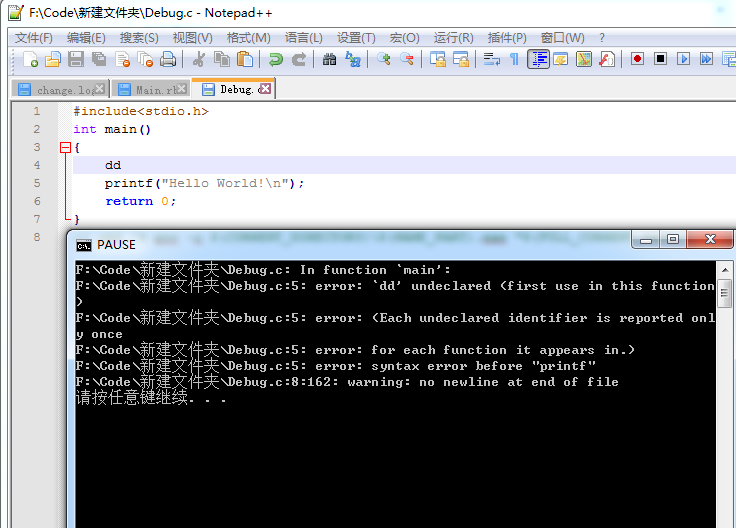Close current document via toolbar icon
Screen dimensions: 736x528
[x=122, y=60]
